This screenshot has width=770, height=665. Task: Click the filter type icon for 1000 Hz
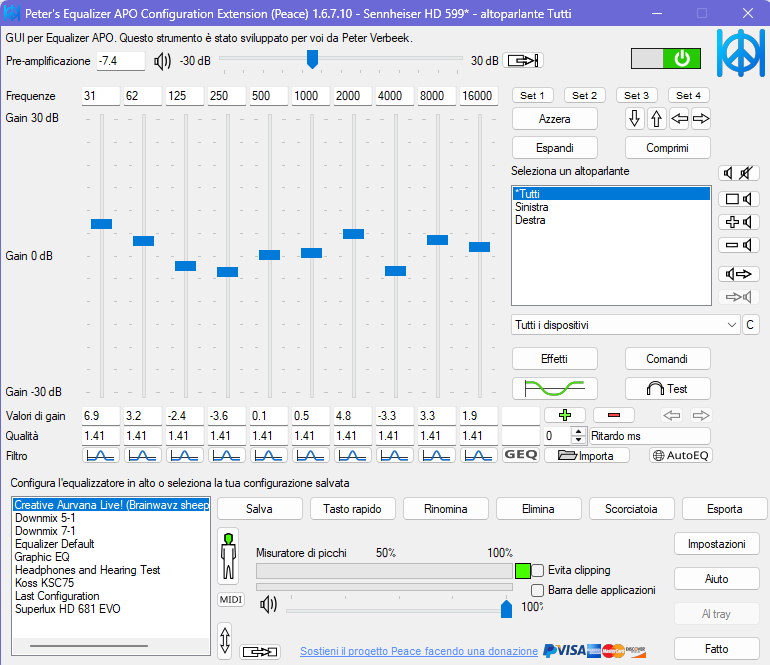[311, 456]
